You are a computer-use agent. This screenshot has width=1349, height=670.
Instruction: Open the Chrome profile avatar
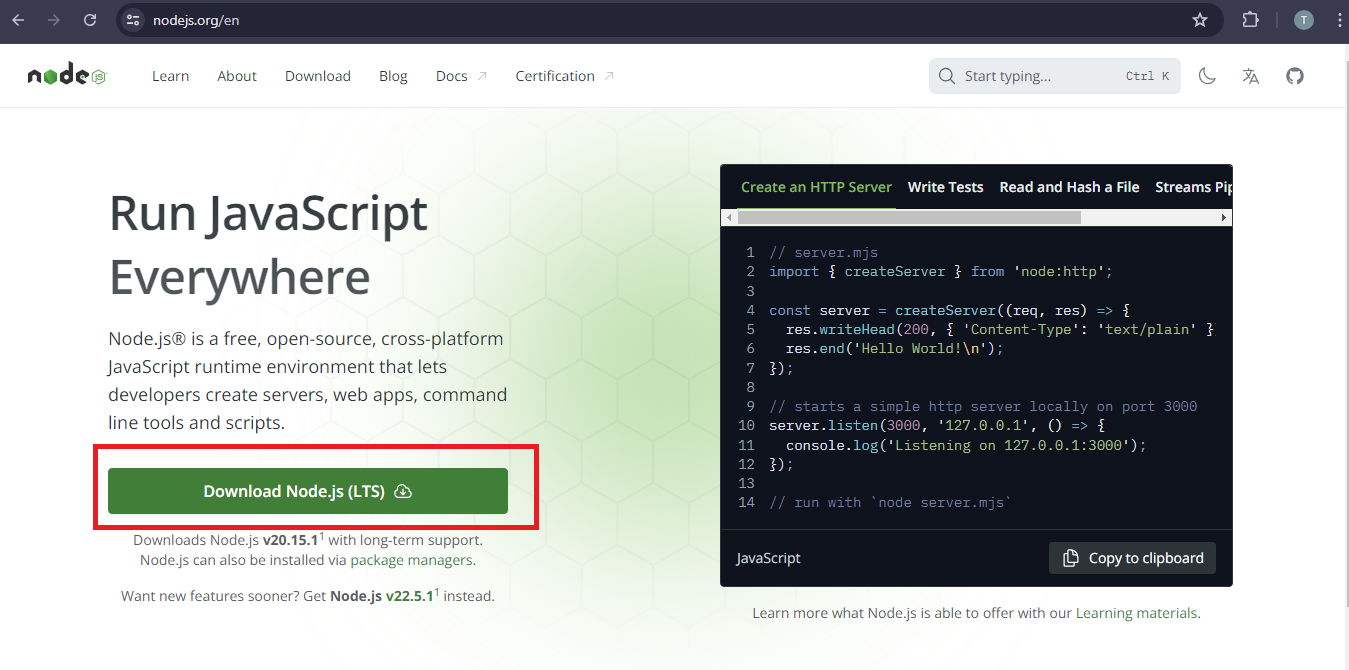1303,20
